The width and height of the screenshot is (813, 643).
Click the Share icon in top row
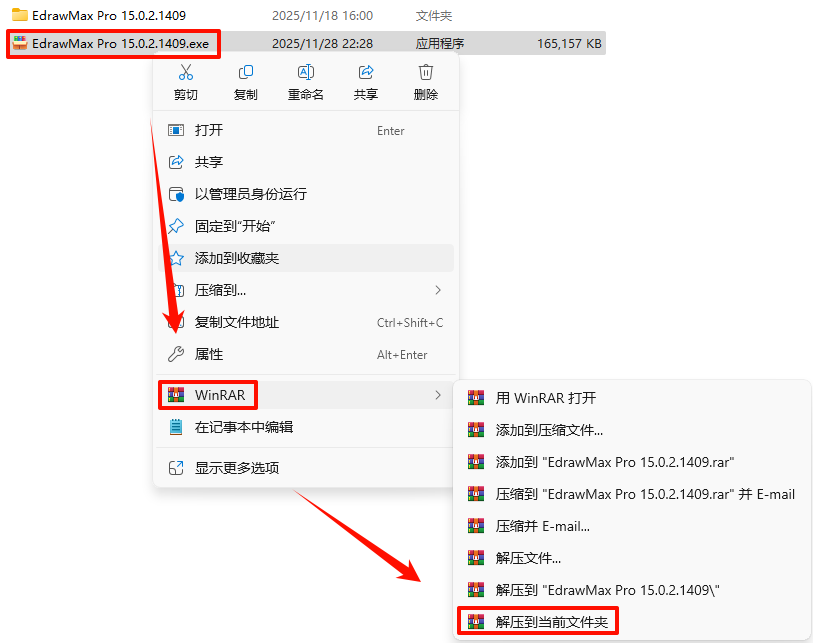[366, 72]
